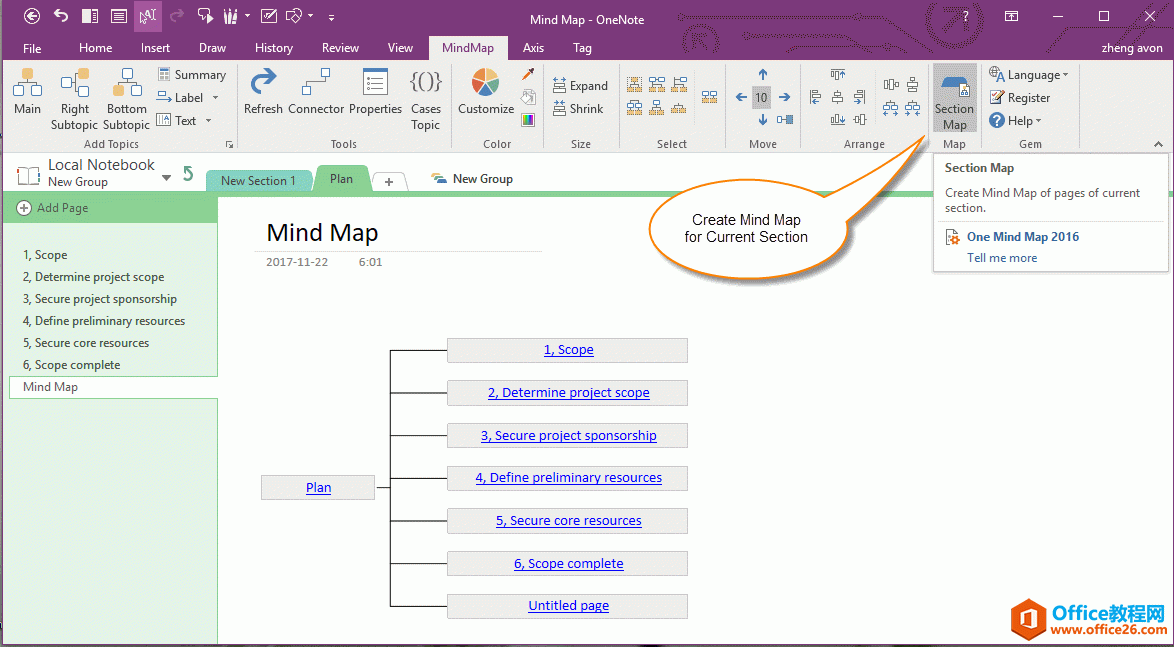1174x647 pixels.
Task: Click the Cases Topic tool
Action: 426,95
